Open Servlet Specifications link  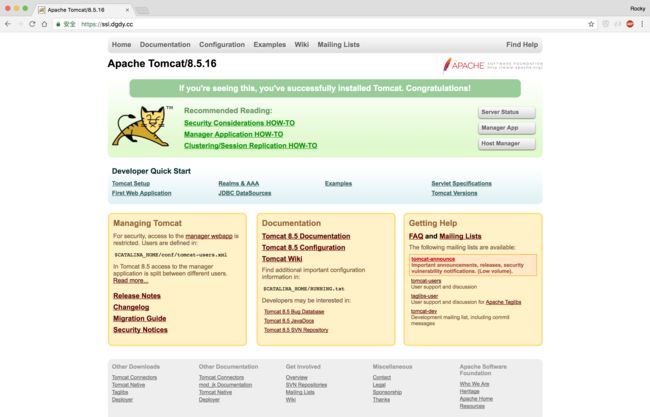click(x=461, y=183)
